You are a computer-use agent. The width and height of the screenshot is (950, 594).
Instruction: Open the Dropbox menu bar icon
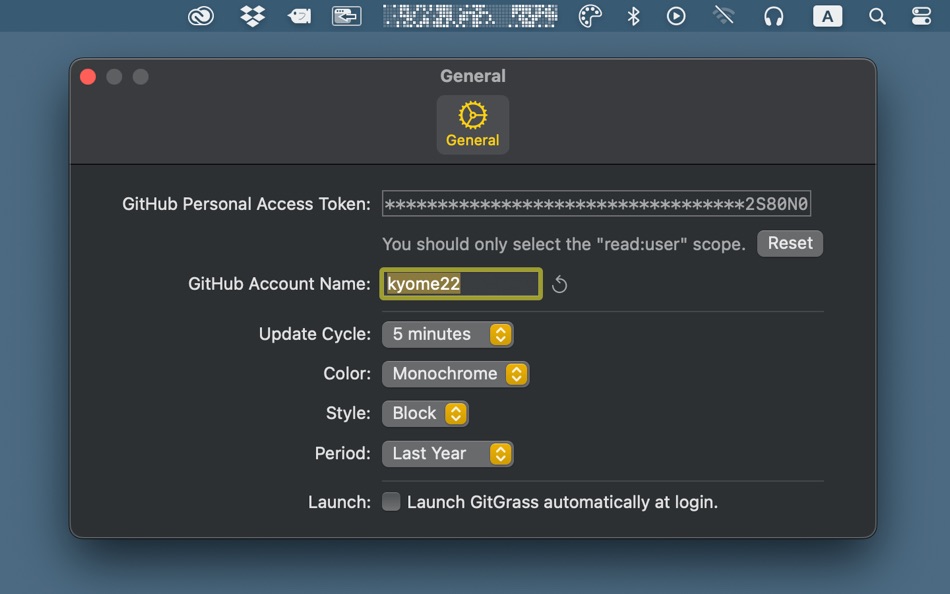coord(253,16)
